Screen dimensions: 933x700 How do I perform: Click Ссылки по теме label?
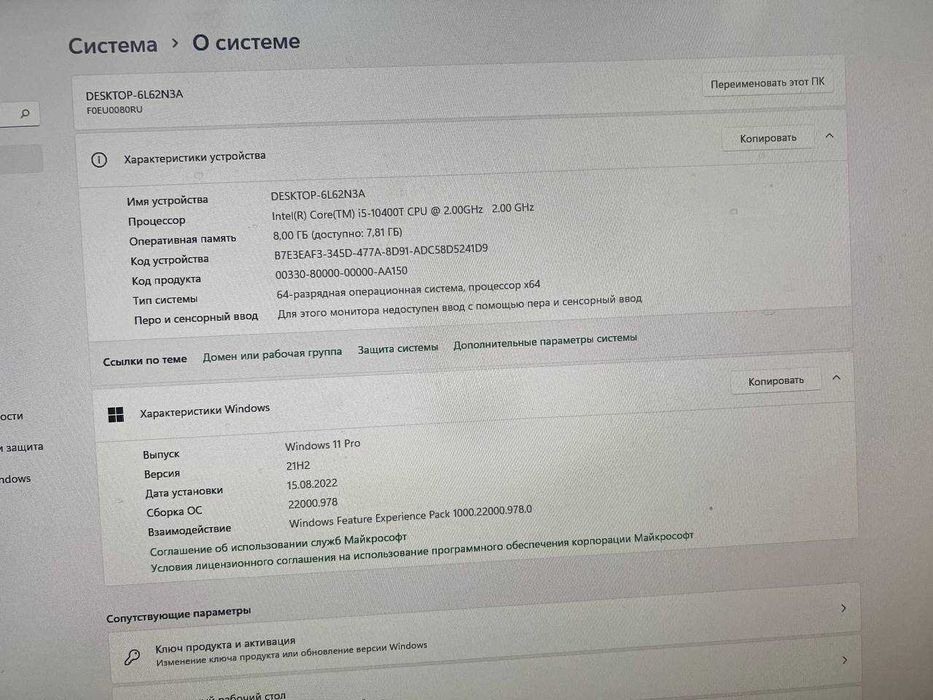145,361
